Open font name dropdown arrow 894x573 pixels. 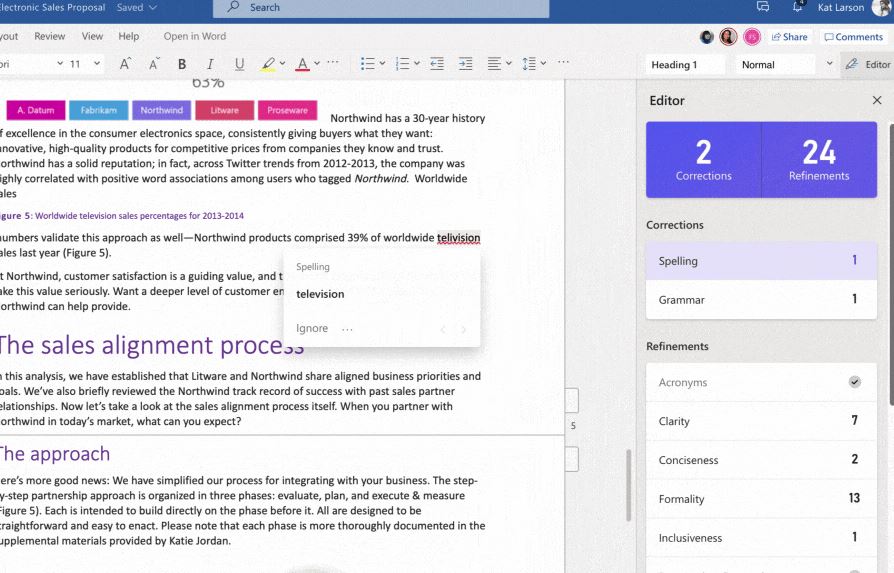[x=60, y=63]
